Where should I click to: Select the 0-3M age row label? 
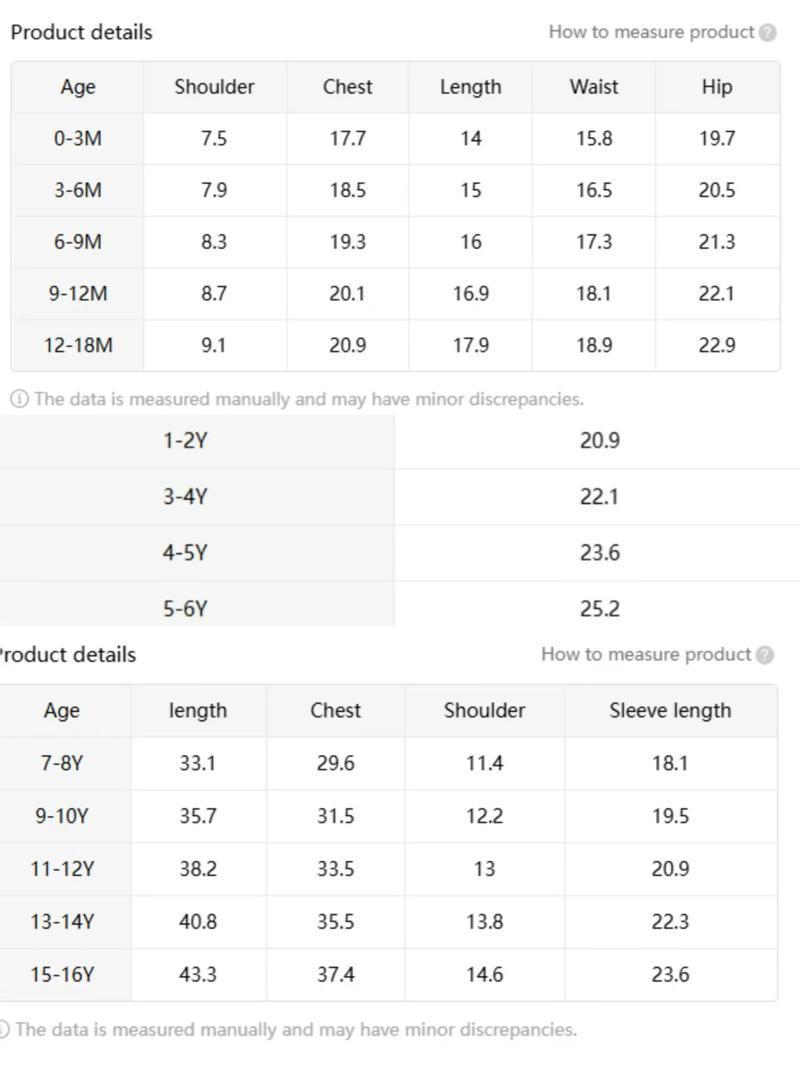pos(78,139)
